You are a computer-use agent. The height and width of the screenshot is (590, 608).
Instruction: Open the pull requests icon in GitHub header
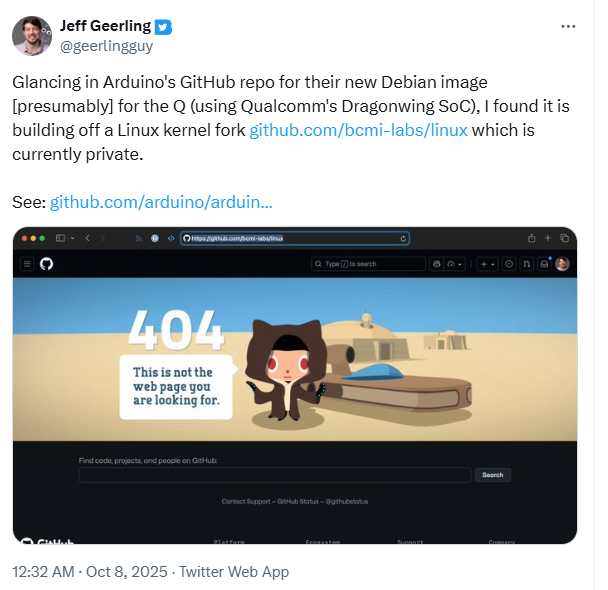coord(527,264)
